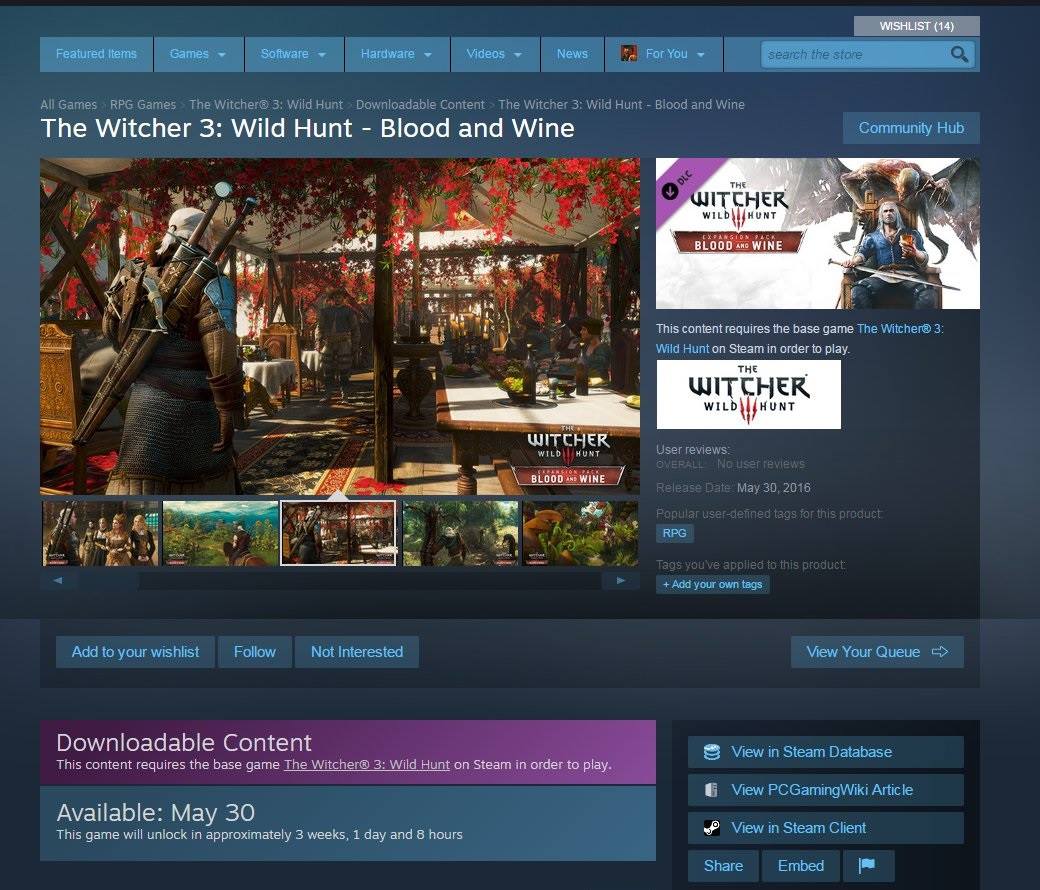Open the Featured Items tab
The height and width of the screenshot is (890, 1040).
[x=96, y=54]
